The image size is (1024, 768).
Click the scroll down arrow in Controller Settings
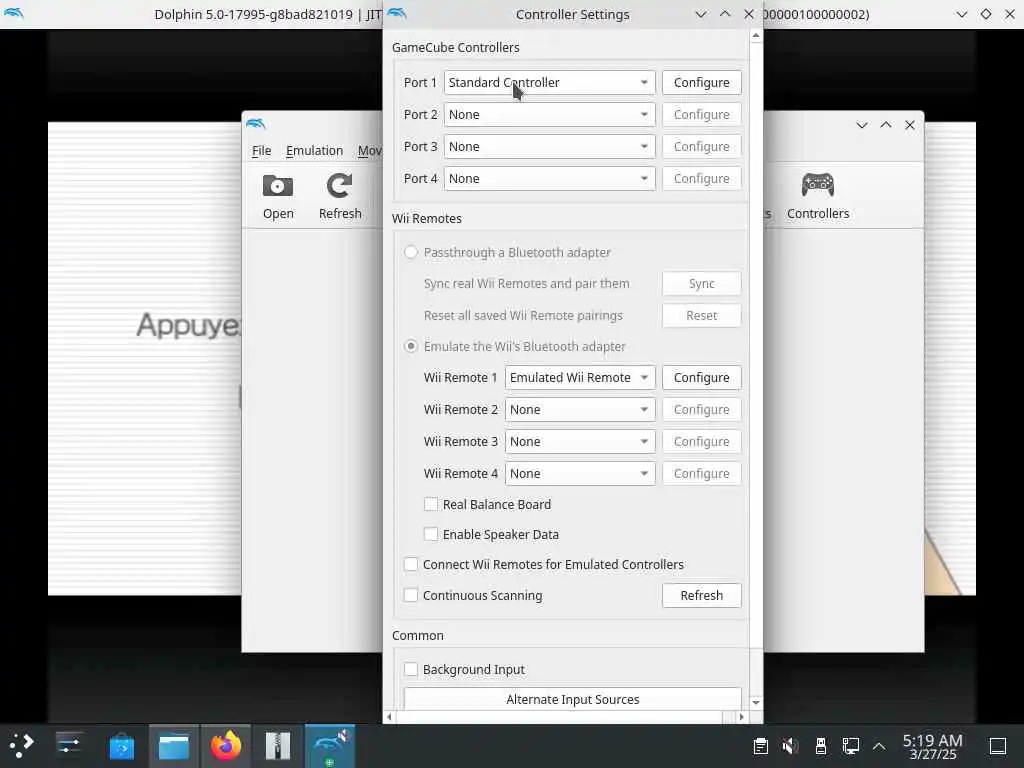pos(756,703)
